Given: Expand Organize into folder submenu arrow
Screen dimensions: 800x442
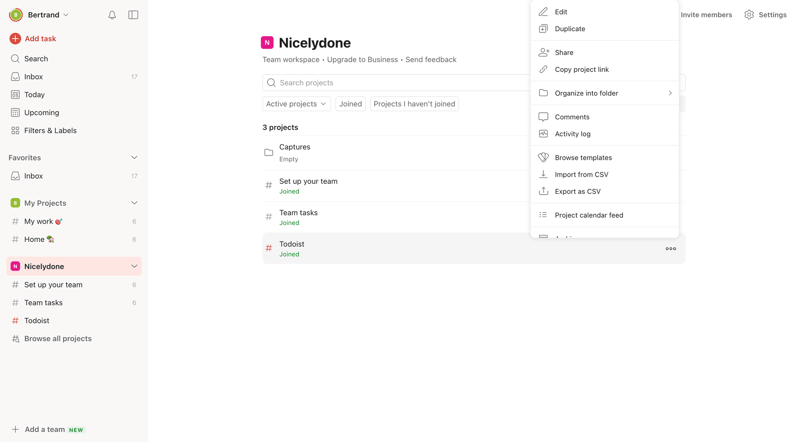Looking at the screenshot, I should pos(670,93).
